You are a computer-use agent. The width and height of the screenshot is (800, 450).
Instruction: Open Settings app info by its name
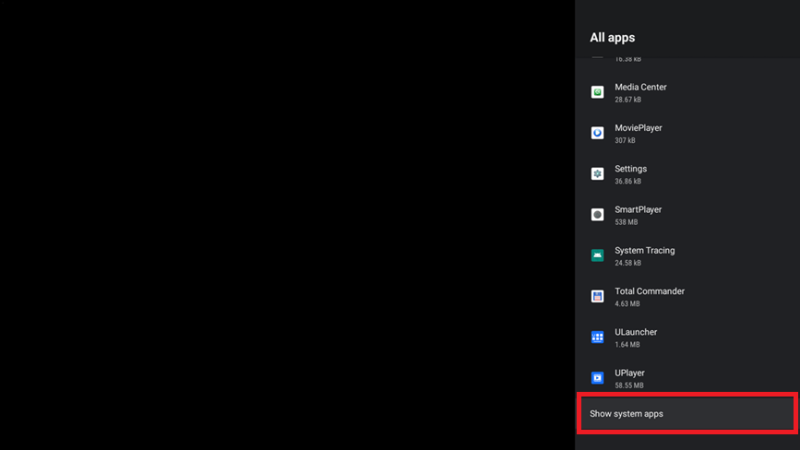631,169
